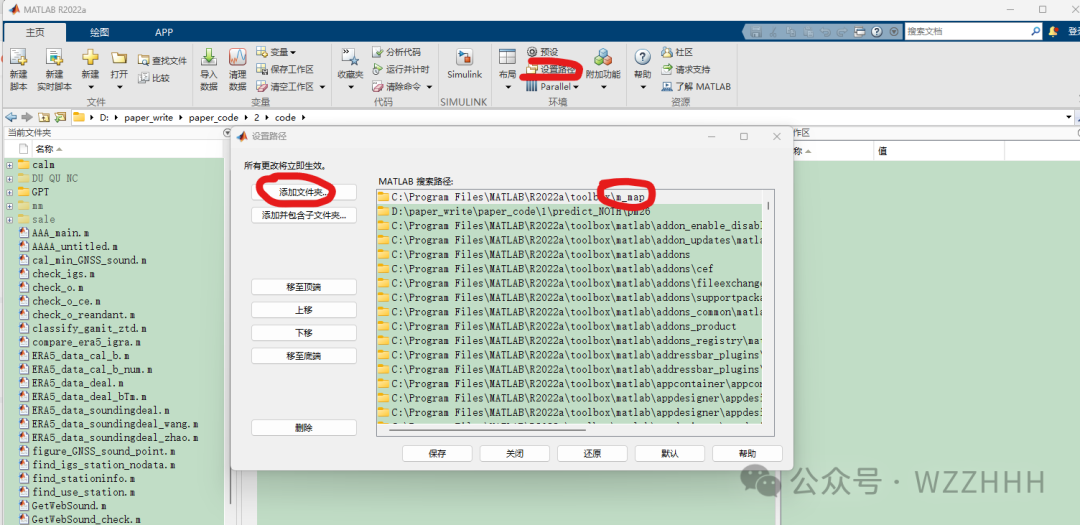Open the 帮助 (Help) dropdown
This screenshot has height=525, width=1080.
click(x=642, y=88)
